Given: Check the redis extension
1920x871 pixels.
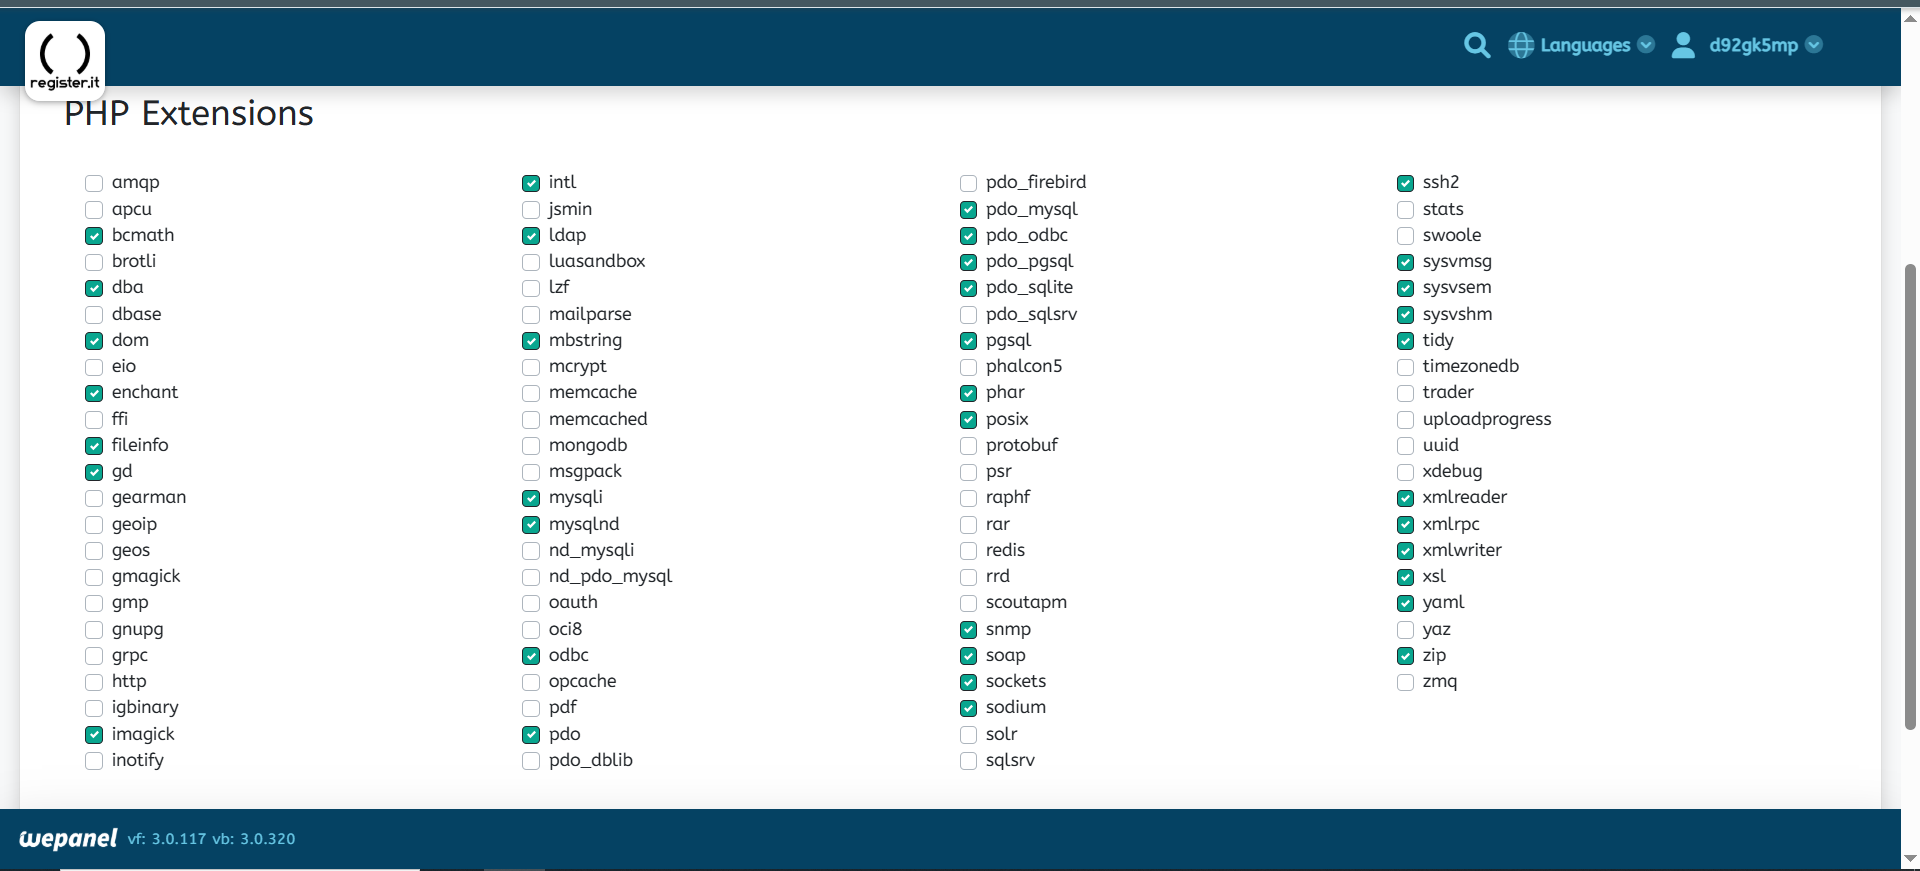Looking at the screenshot, I should (x=968, y=551).
